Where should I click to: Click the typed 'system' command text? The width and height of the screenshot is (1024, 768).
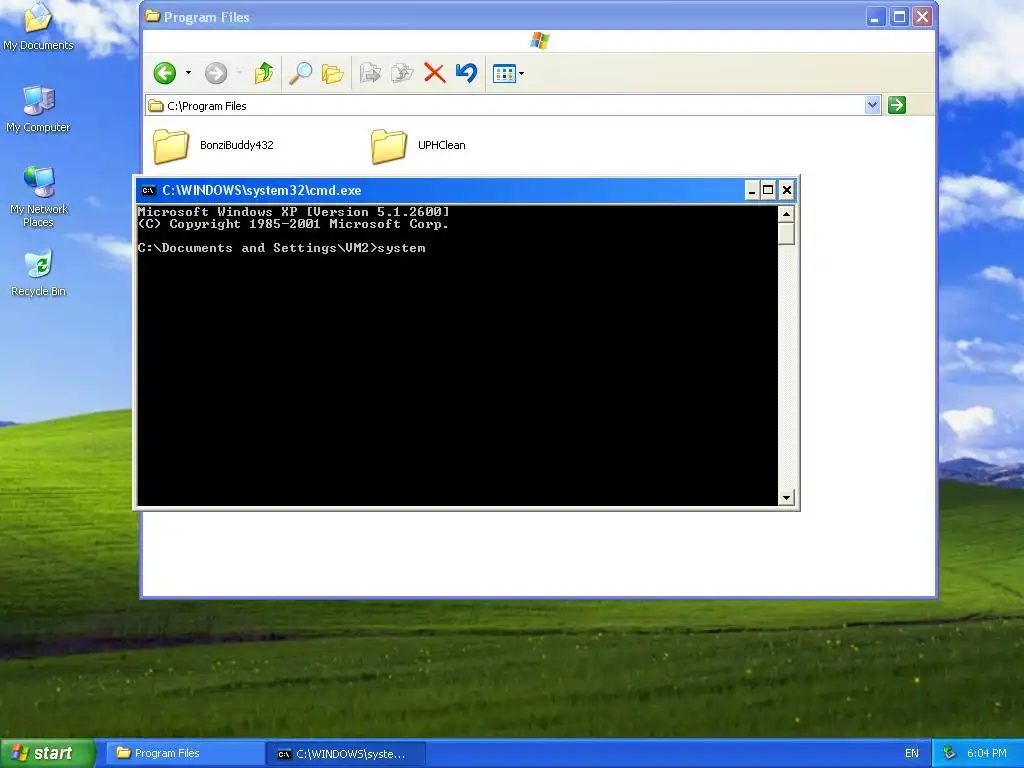pos(402,248)
